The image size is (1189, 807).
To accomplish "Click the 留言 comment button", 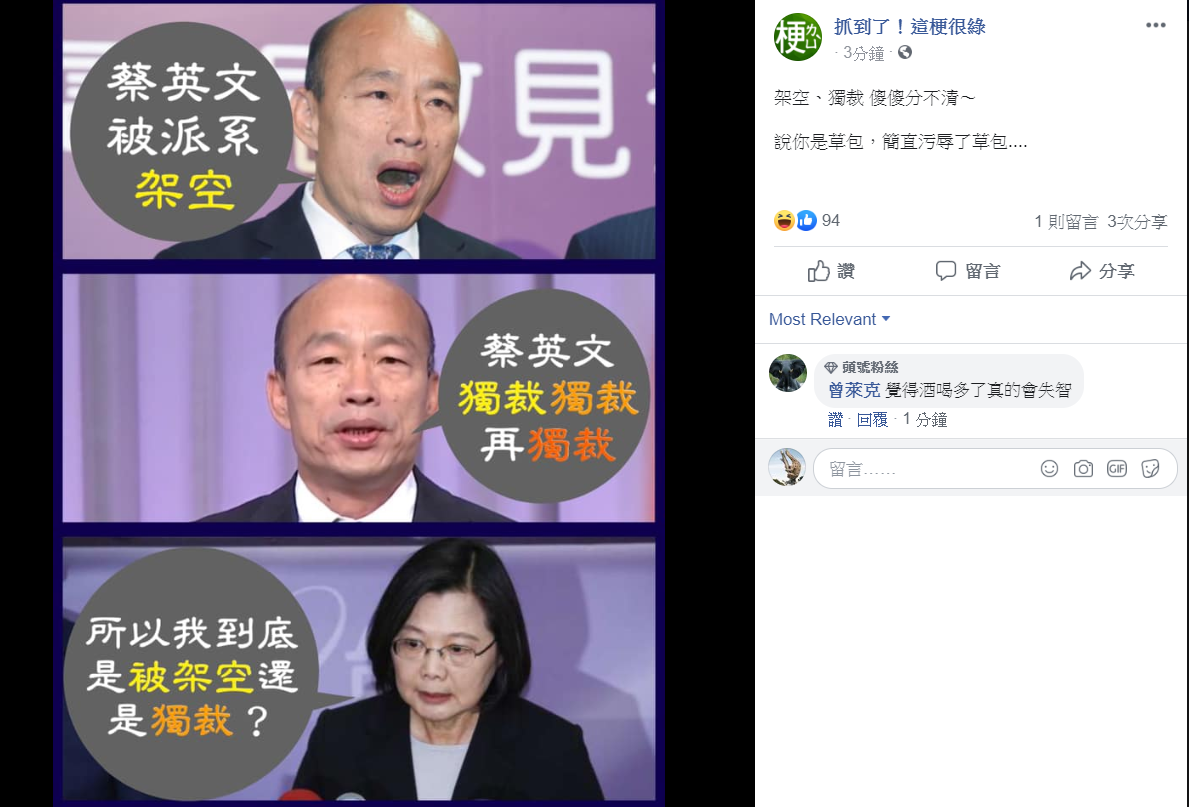I will click(x=968, y=271).
